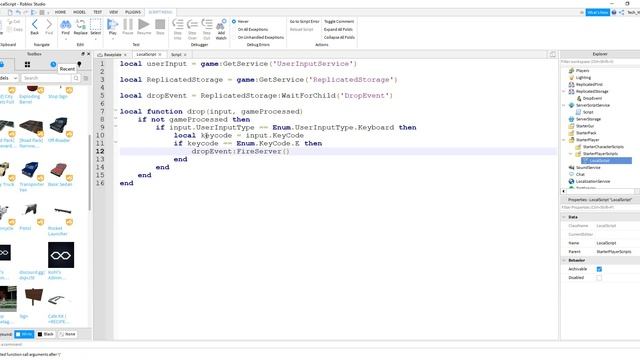Collapse the ServerScriptService tree node
Image resolution: width=640 pixels, height=360 pixels.
pyautogui.click(x=564, y=105)
